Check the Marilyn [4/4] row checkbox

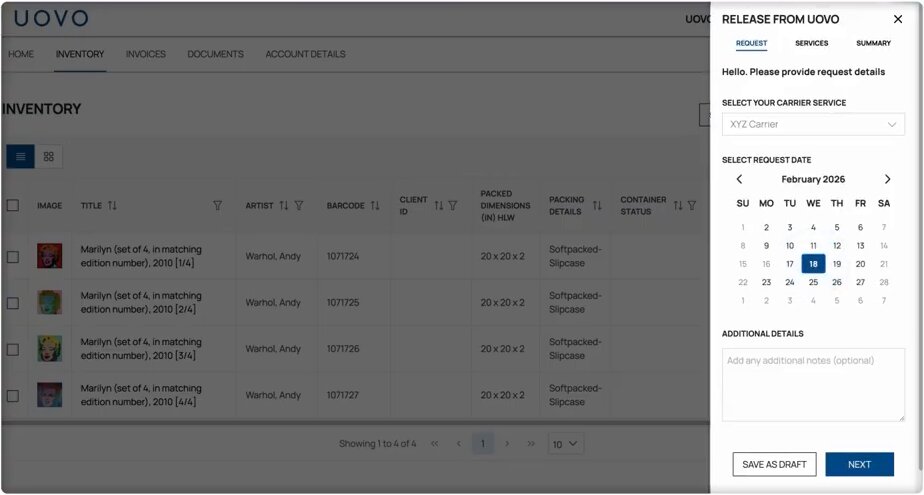coord(12,396)
